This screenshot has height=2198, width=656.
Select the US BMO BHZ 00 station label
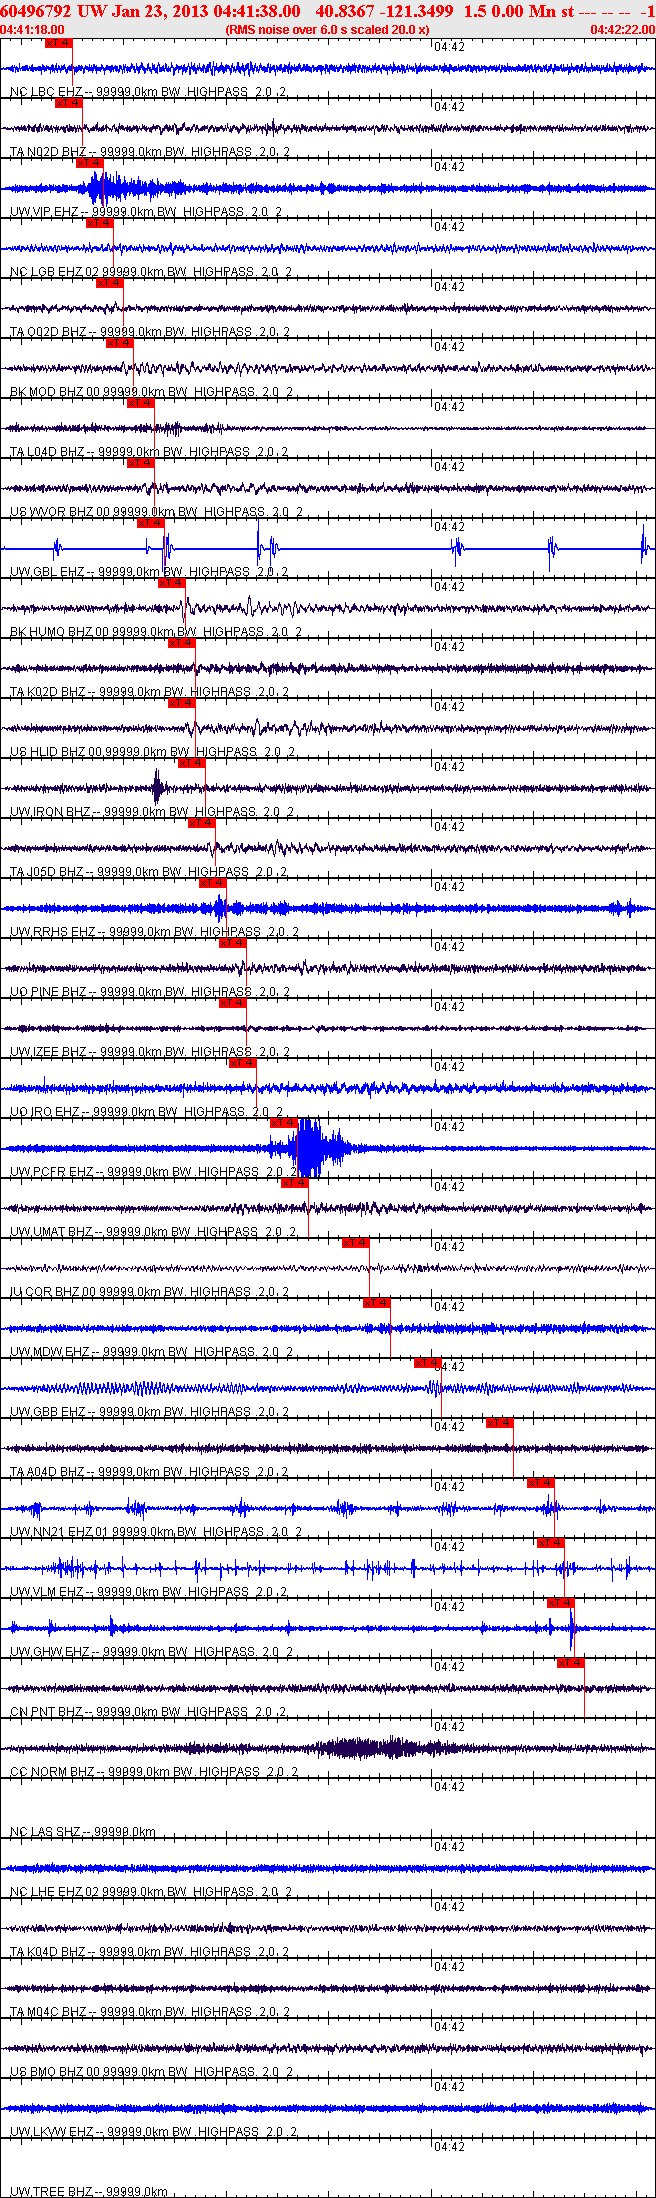[152, 2072]
